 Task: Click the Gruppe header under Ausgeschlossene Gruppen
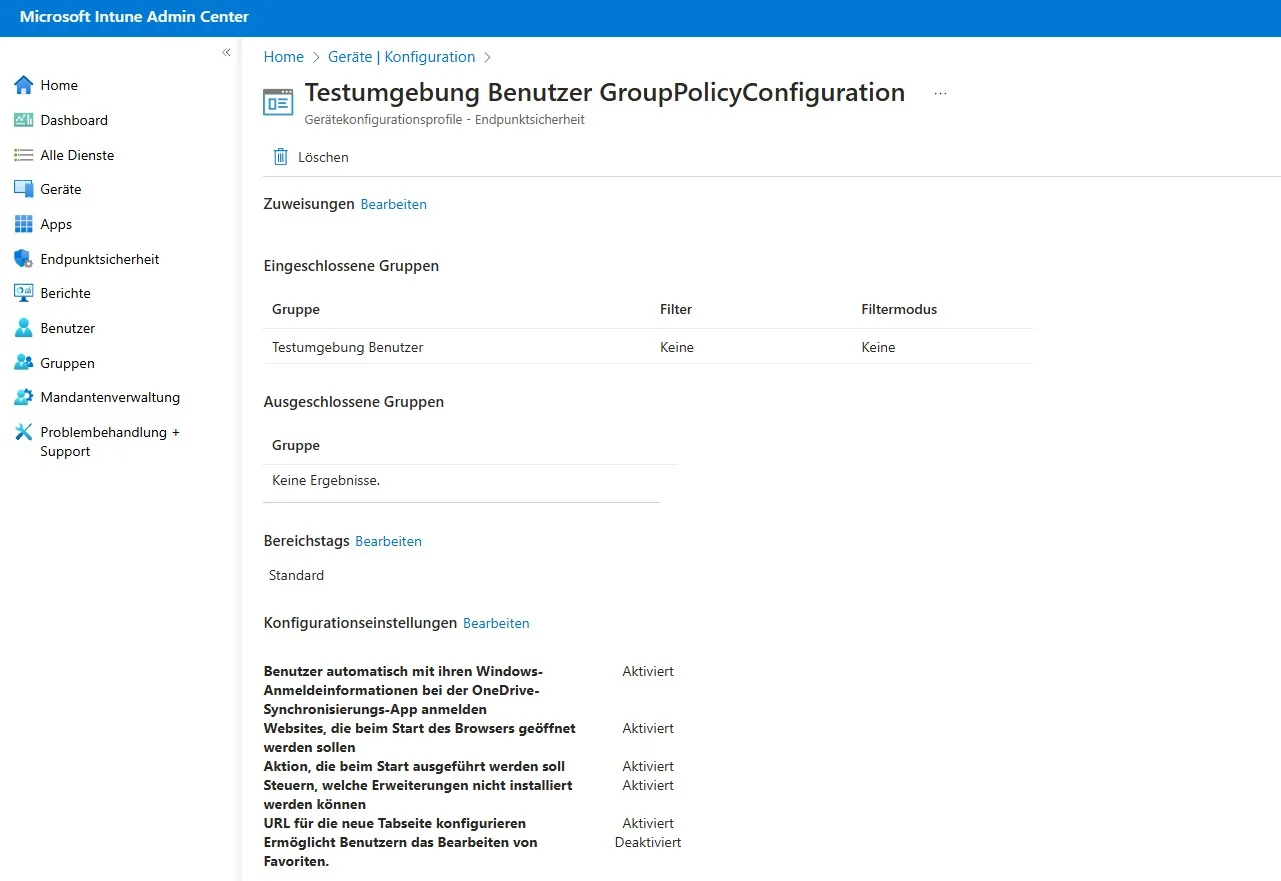tap(296, 445)
